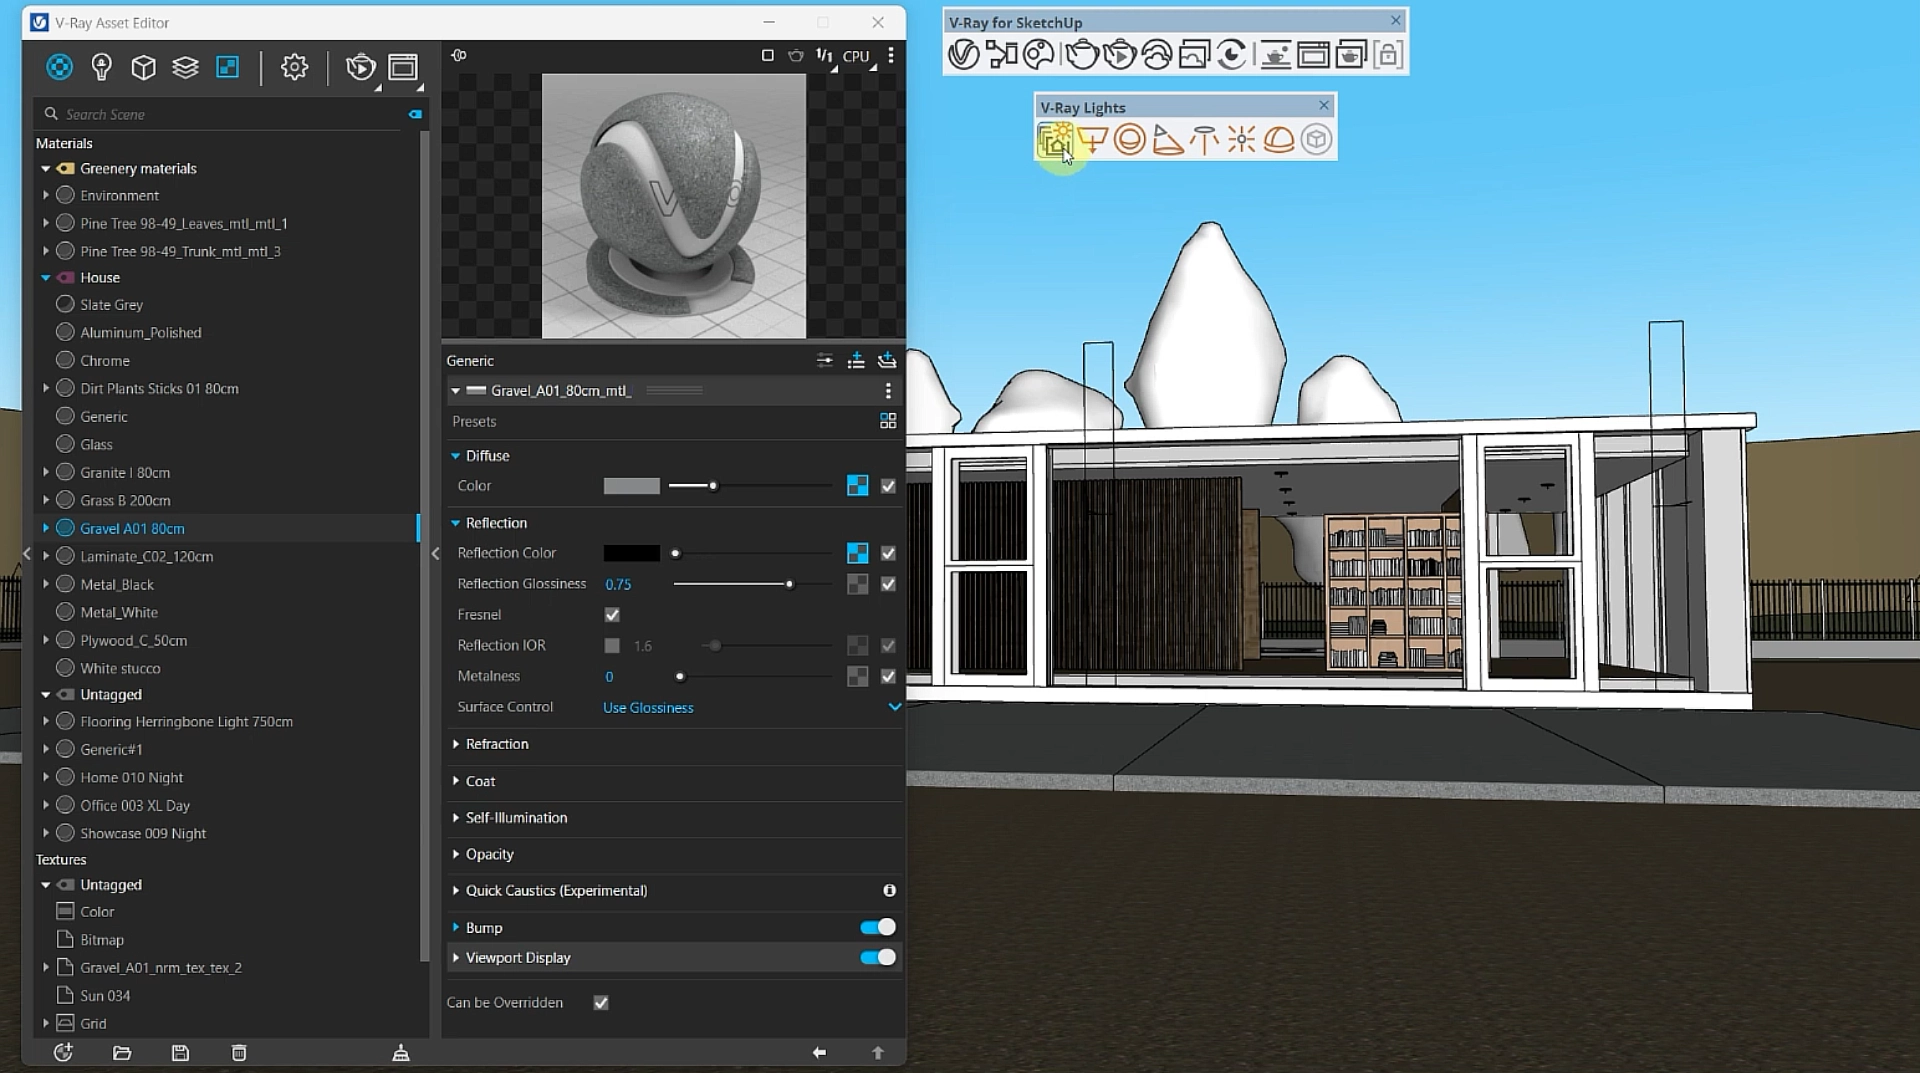Select the IES Light tool
The image size is (1920, 1073).
(1204, 140)
